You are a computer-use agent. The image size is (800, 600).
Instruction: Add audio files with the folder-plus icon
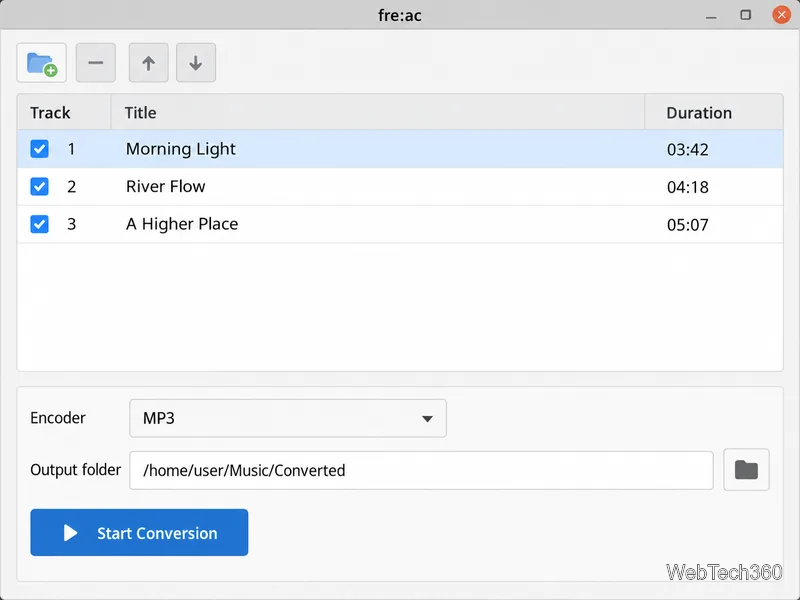tap(41, 63)
